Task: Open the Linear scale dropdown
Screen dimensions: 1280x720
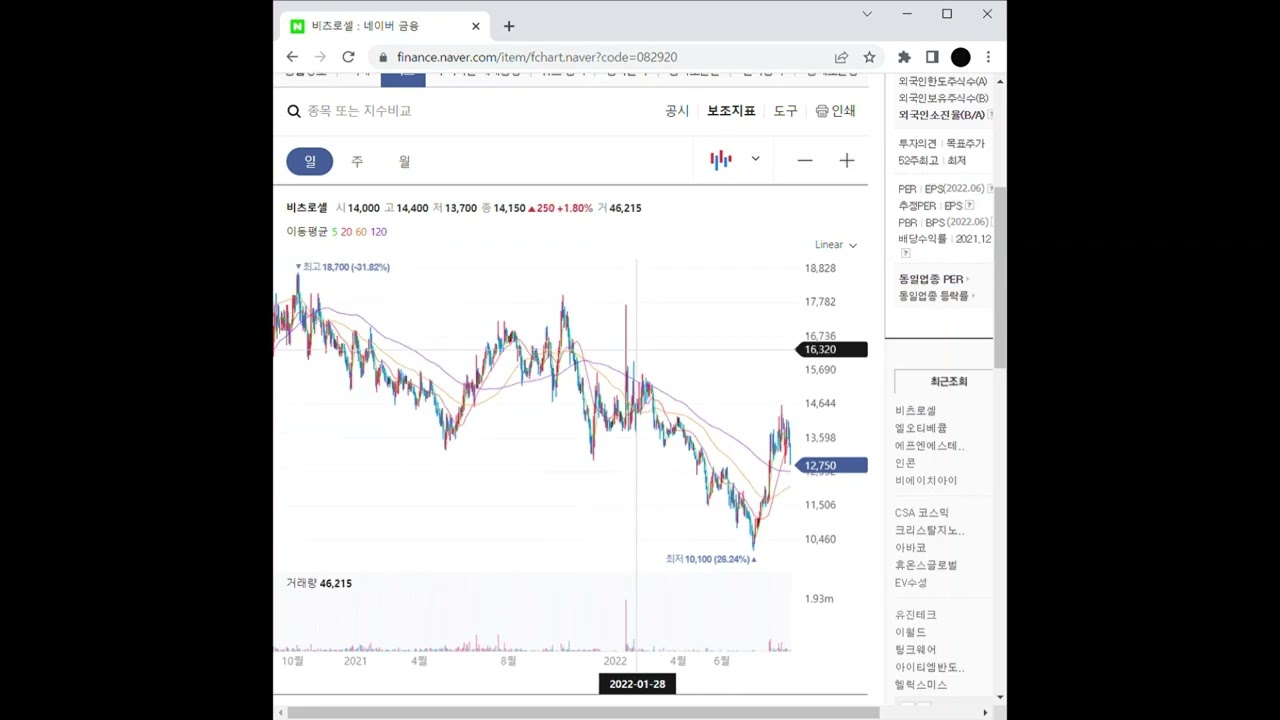Action: pyautogui.click(x=836, y=245)
